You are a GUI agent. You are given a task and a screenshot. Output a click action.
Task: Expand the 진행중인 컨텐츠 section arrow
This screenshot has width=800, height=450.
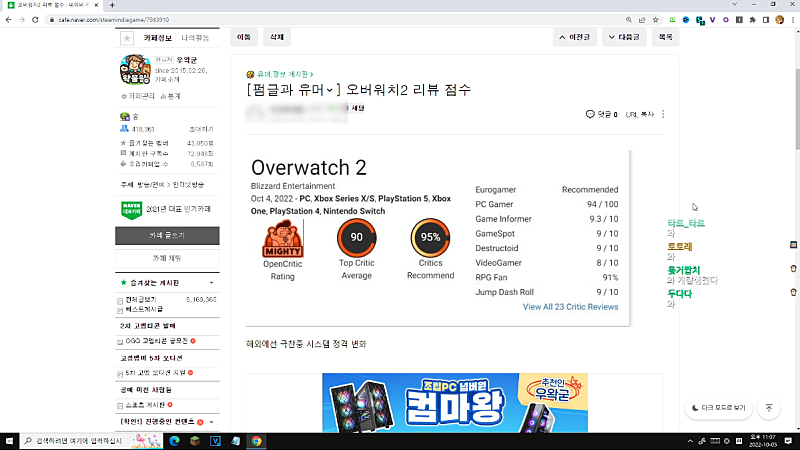click(x=212, y=422)
